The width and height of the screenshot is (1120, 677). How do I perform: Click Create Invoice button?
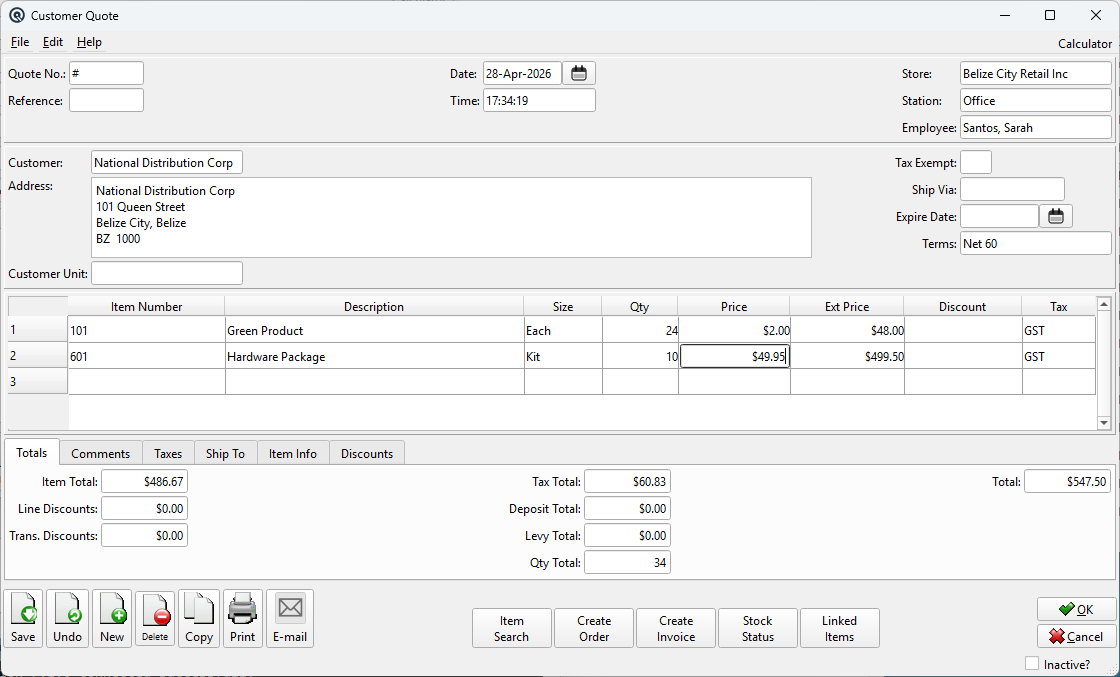click(x=676, y=628)
